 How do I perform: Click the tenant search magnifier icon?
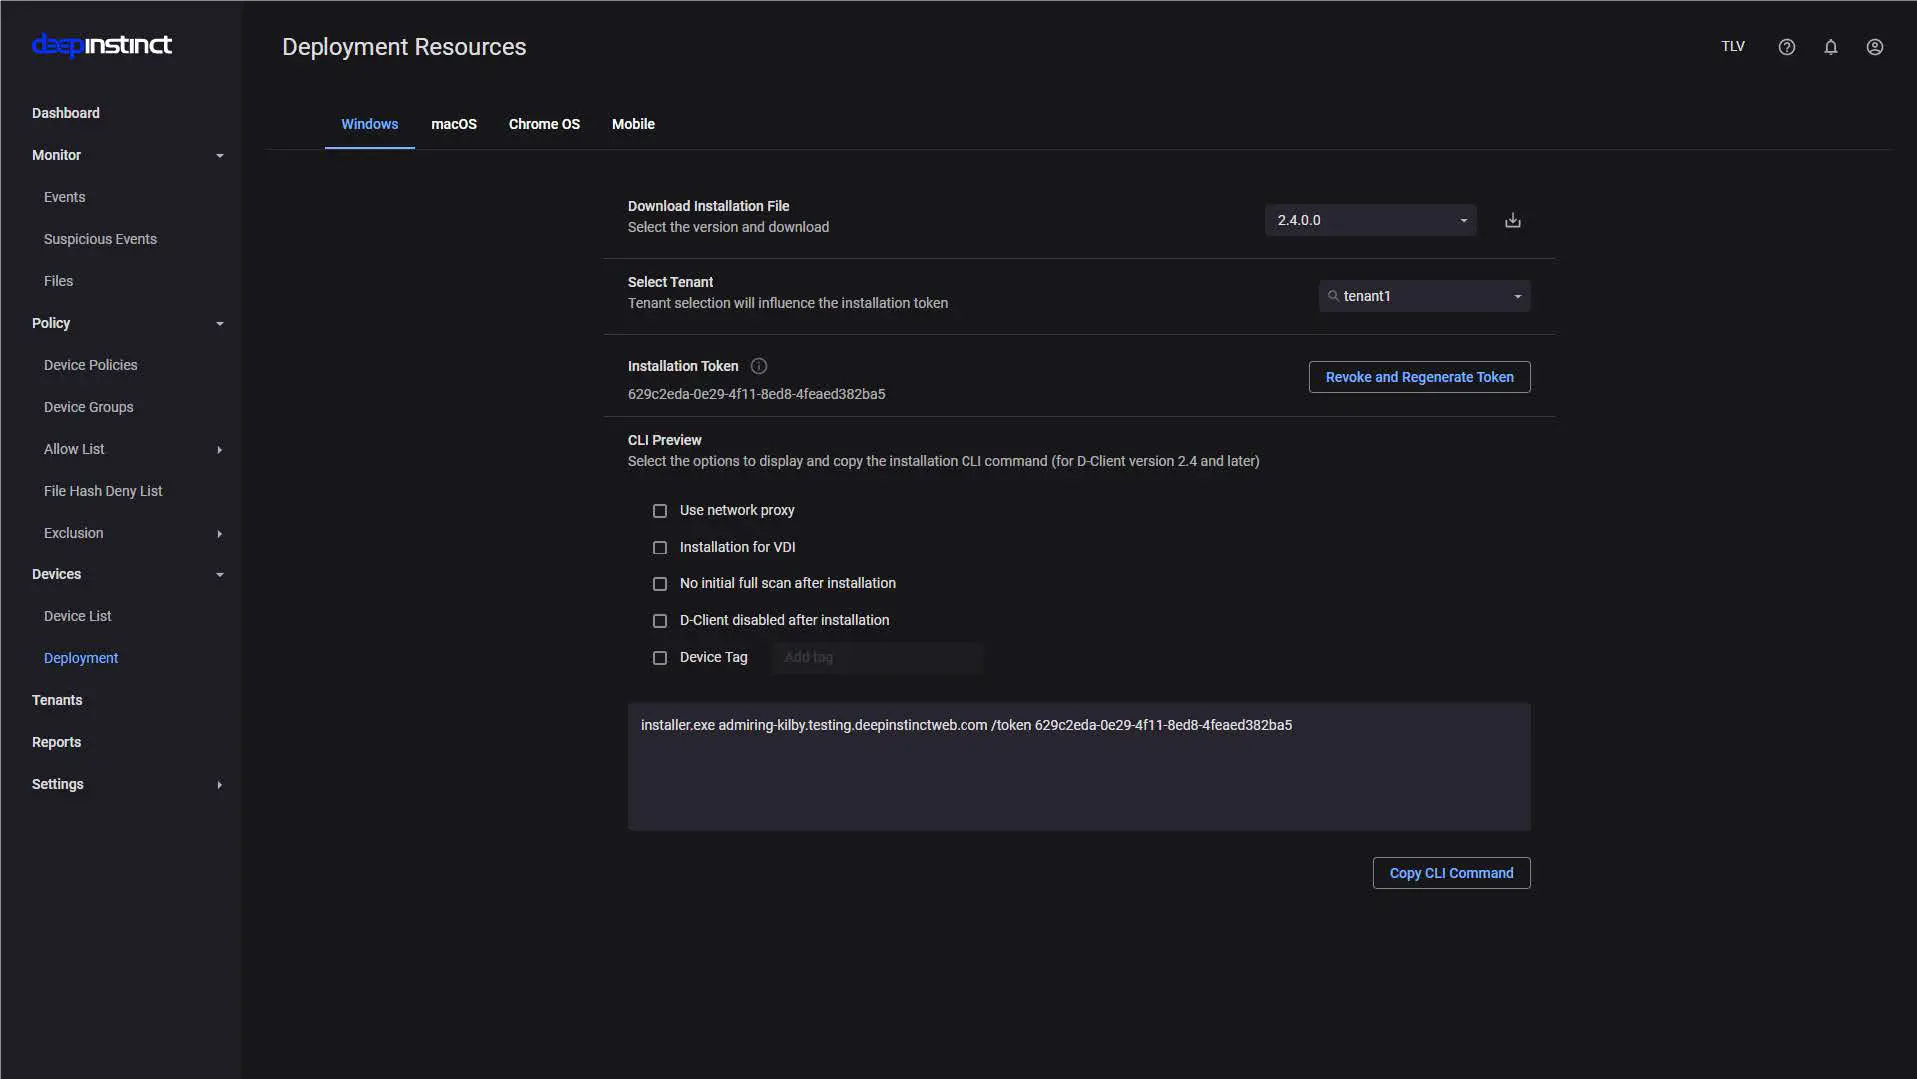tap(1333, 296)
